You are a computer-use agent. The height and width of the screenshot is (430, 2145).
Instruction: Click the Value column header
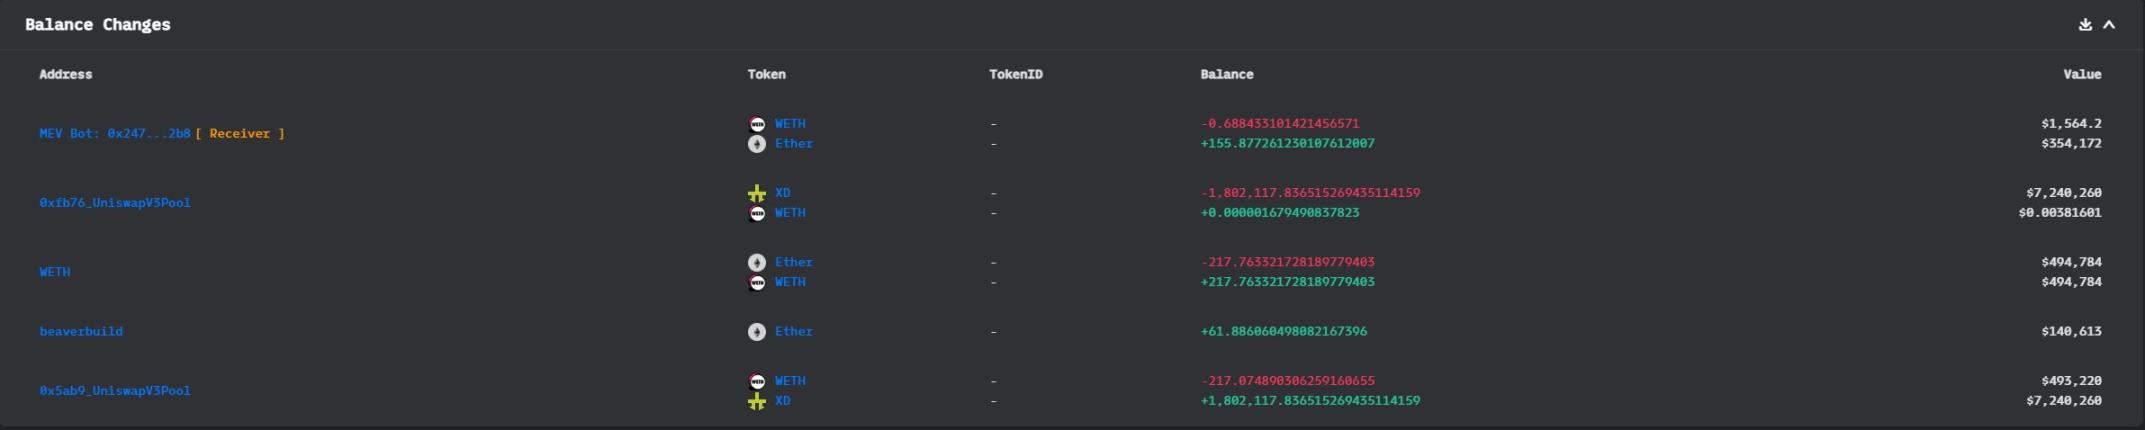[x=2081, y=75]
